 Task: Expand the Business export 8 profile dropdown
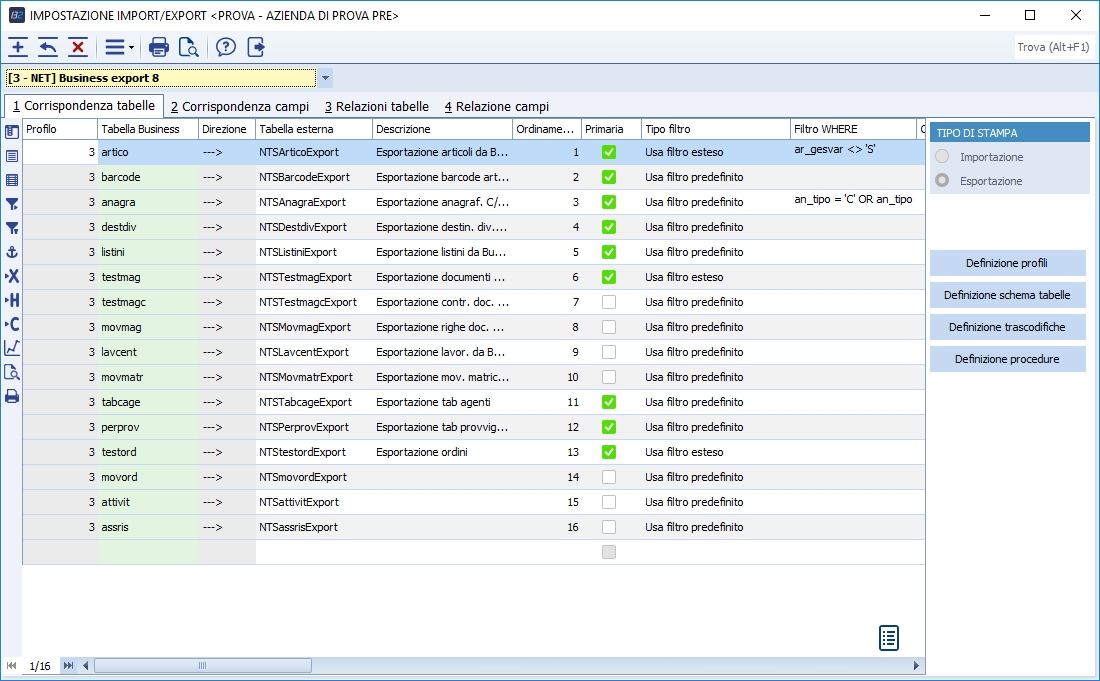pyautogui.click(x=326, y=78)
